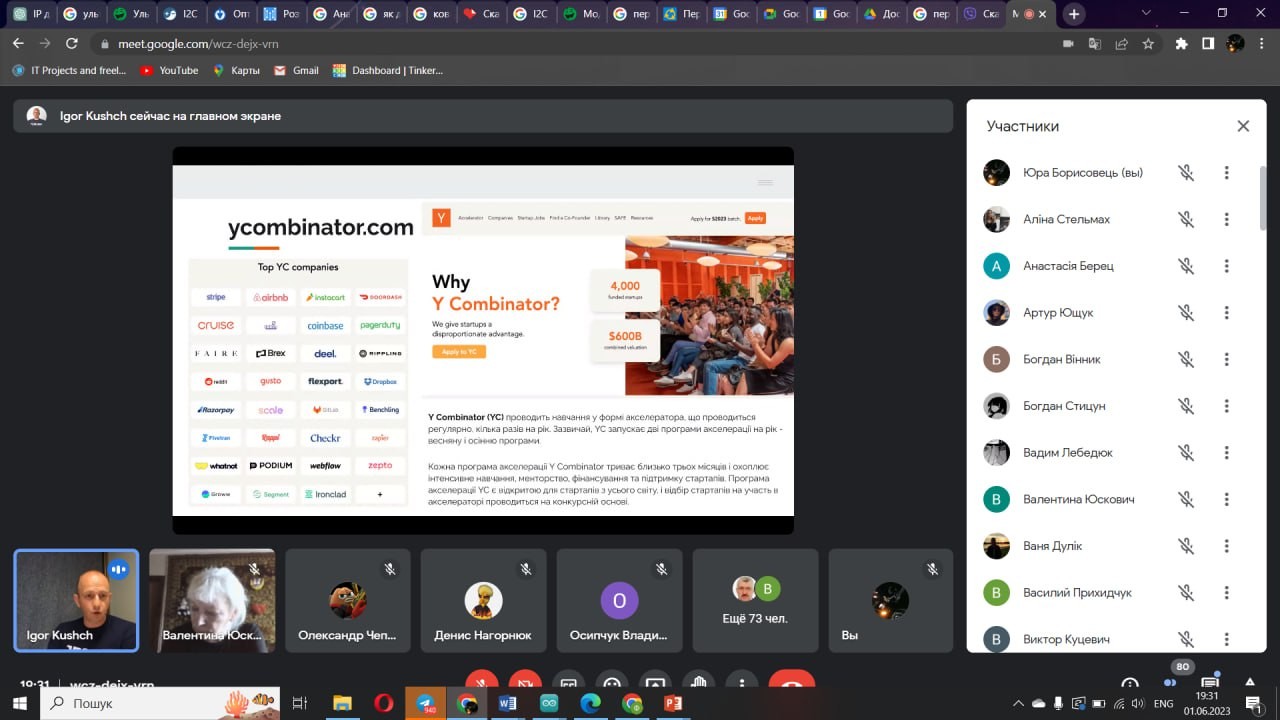Click mic icon next to Юра Борисовець

pyautogui.click(x=1186, y=173)
